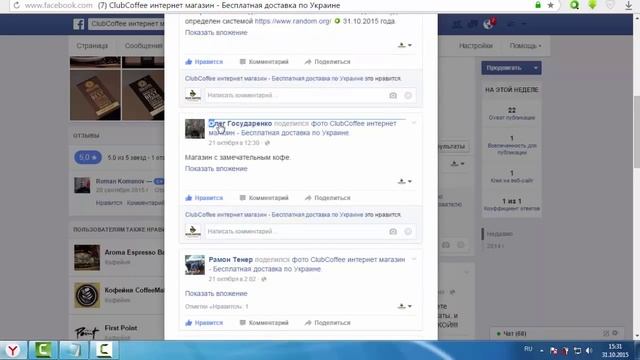Screen dimensions: 640x360
Task: Open Олег Государенко profile name
Action: 240,123
